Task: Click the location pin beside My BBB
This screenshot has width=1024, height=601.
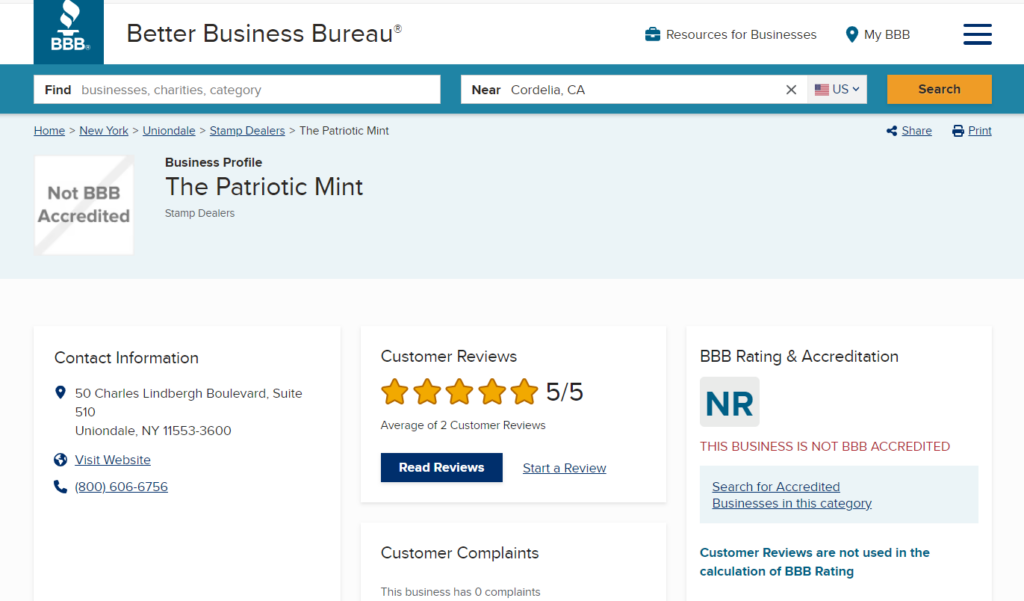Action: 852,35
